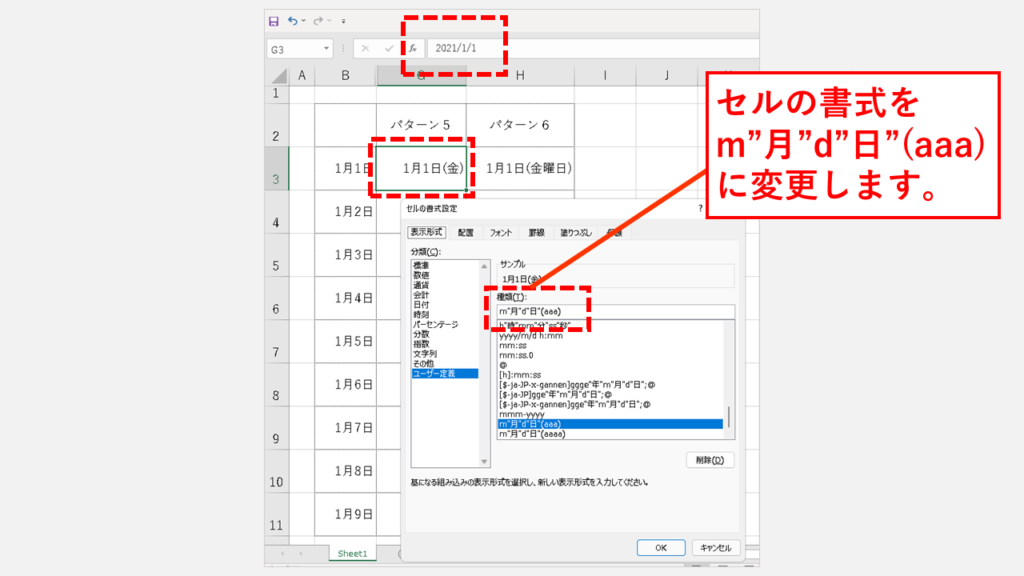This screenshot has height=576, width=1024.
Task: Click the select-all triangle at grid corner
Action: [x=277, y=76]
